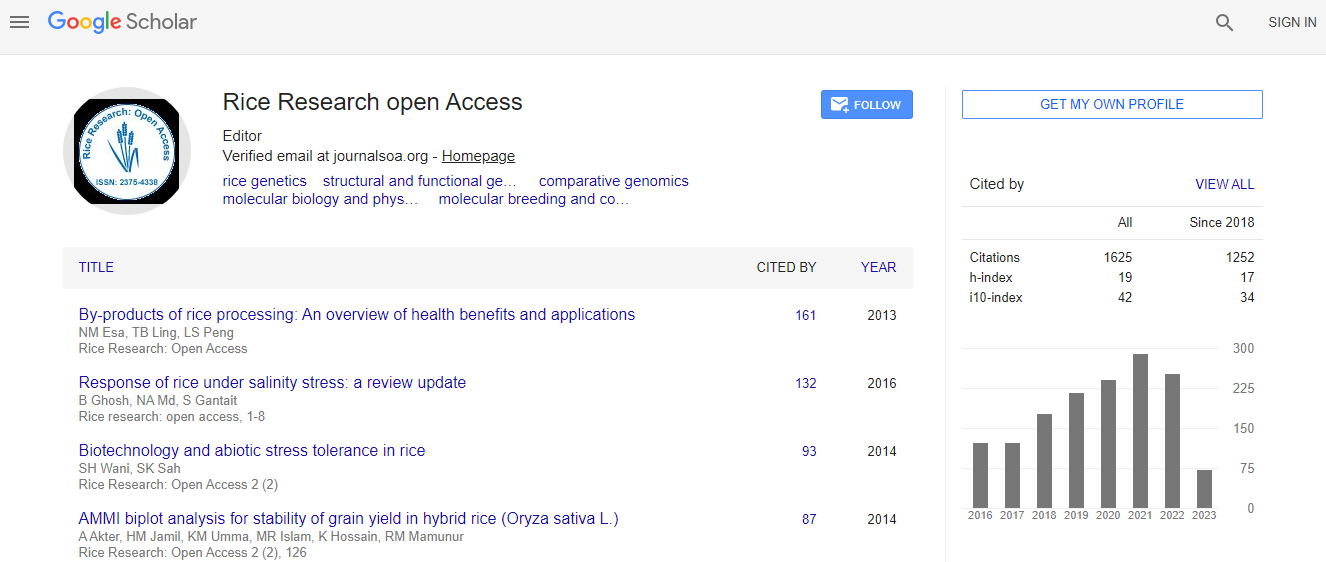Click the Rice Research profile picture

127,151
